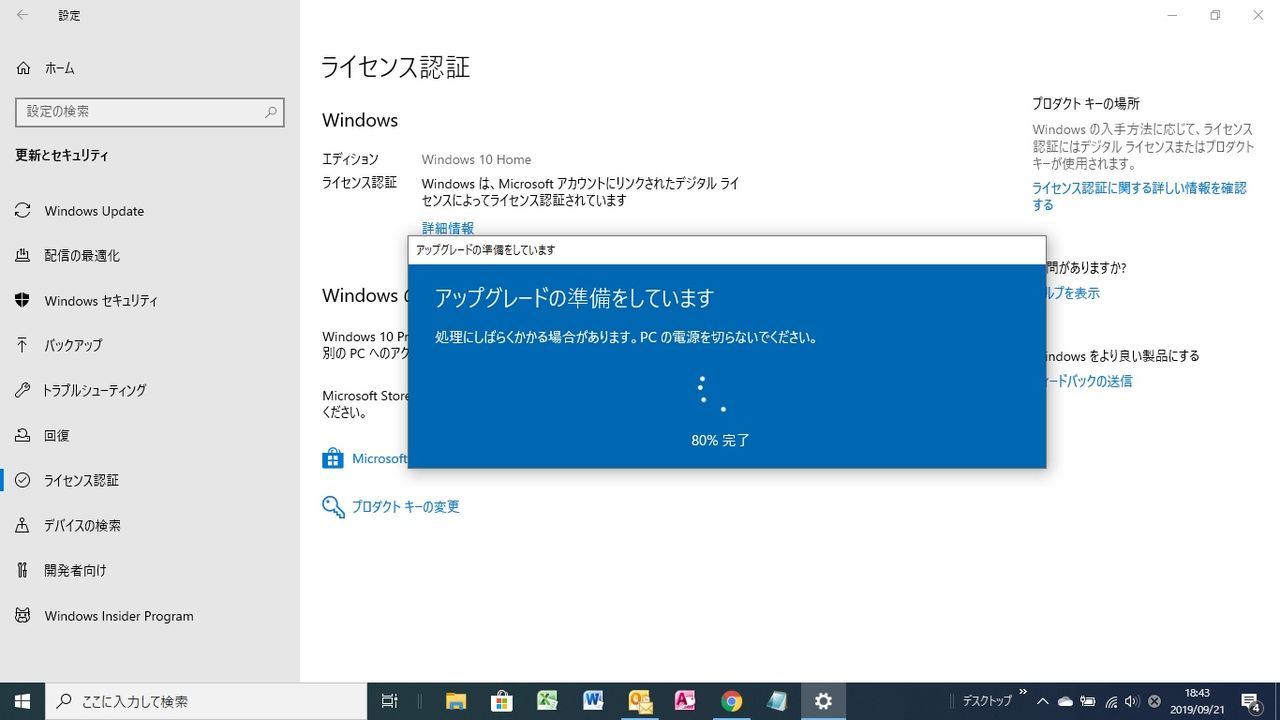Click the Windows 10 Home edition text
Screen dimensions: 1280x720
(476, 159)
